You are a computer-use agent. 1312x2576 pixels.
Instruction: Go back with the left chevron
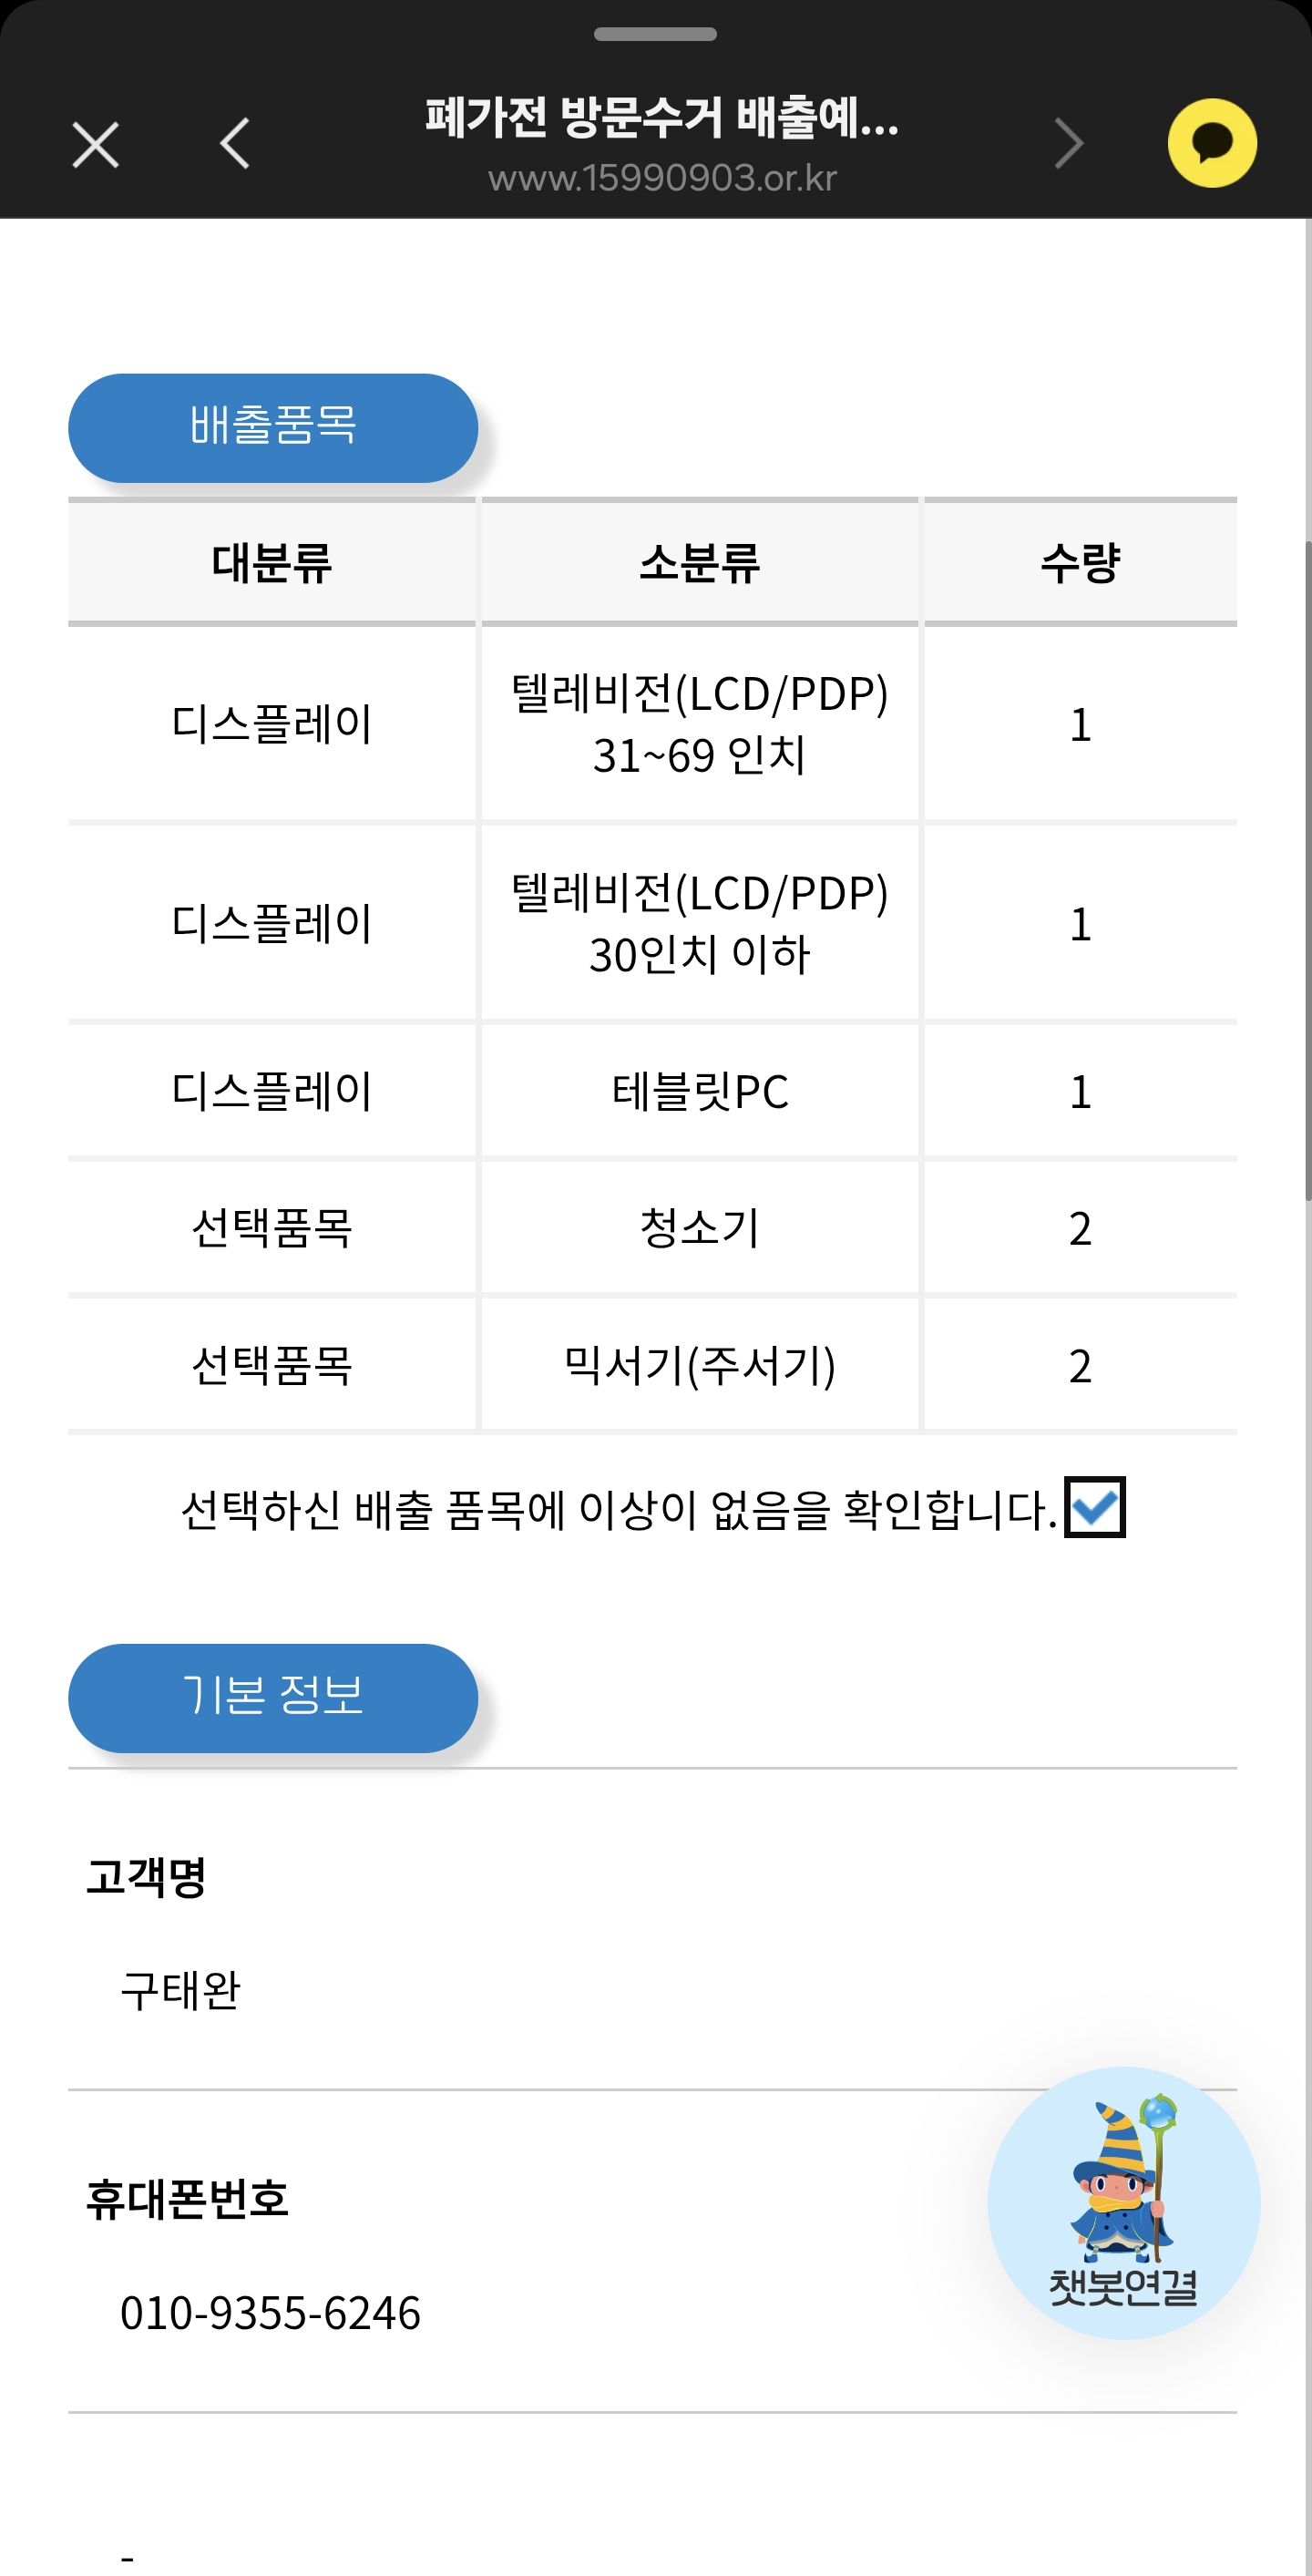click(235, 144)
